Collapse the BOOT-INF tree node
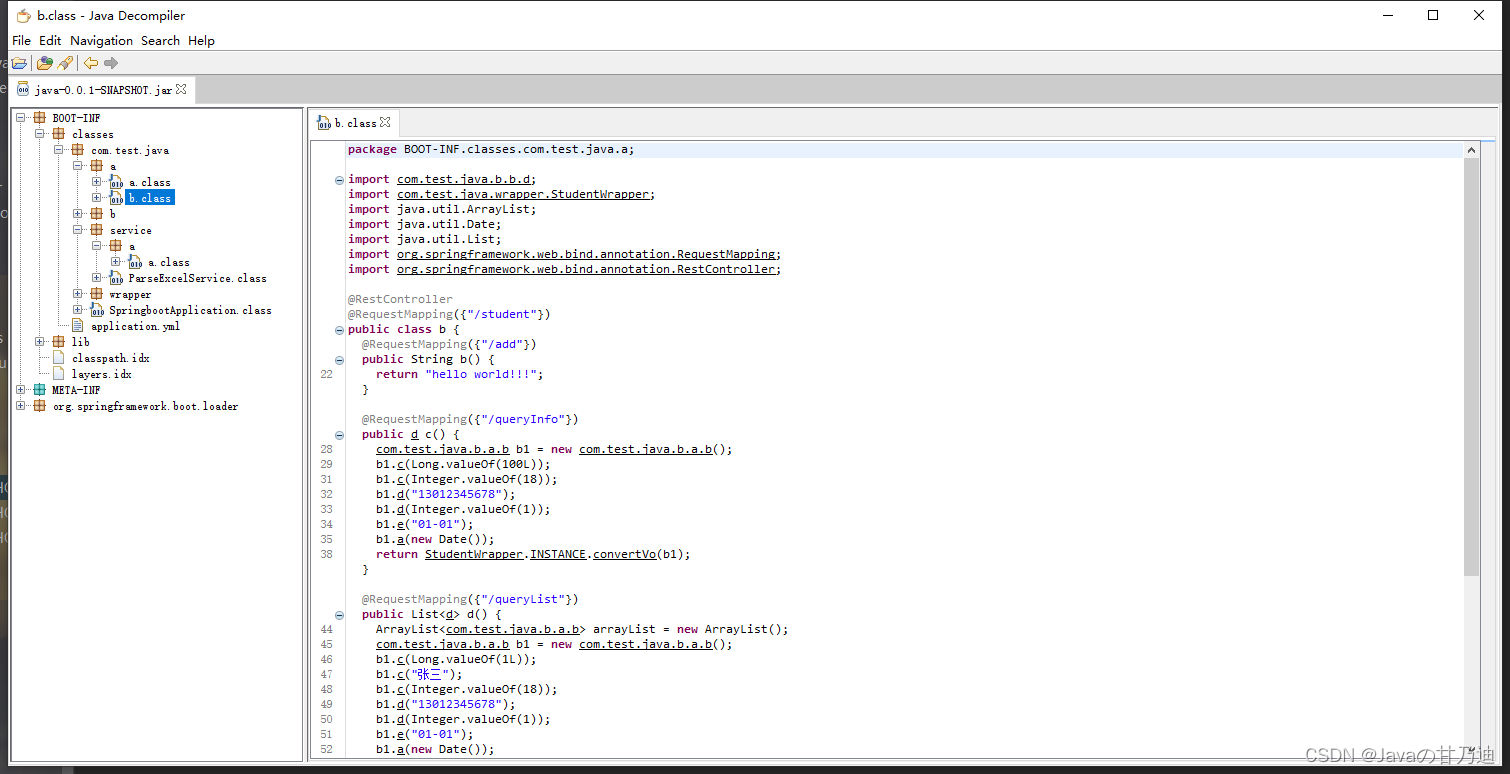 pyautogui.click(x=20, y=118)
